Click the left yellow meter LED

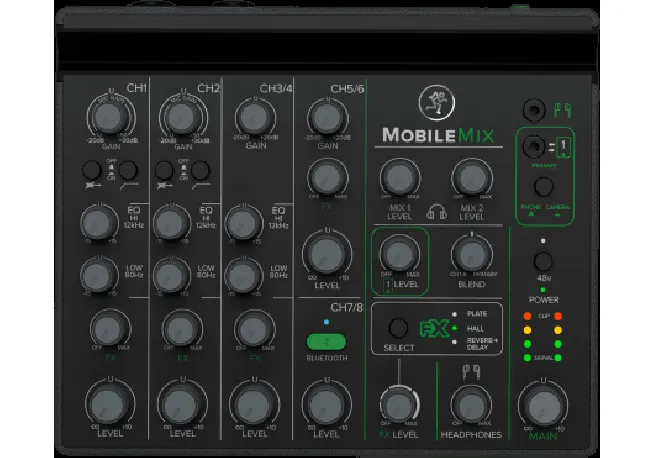[x=527, y=330]
